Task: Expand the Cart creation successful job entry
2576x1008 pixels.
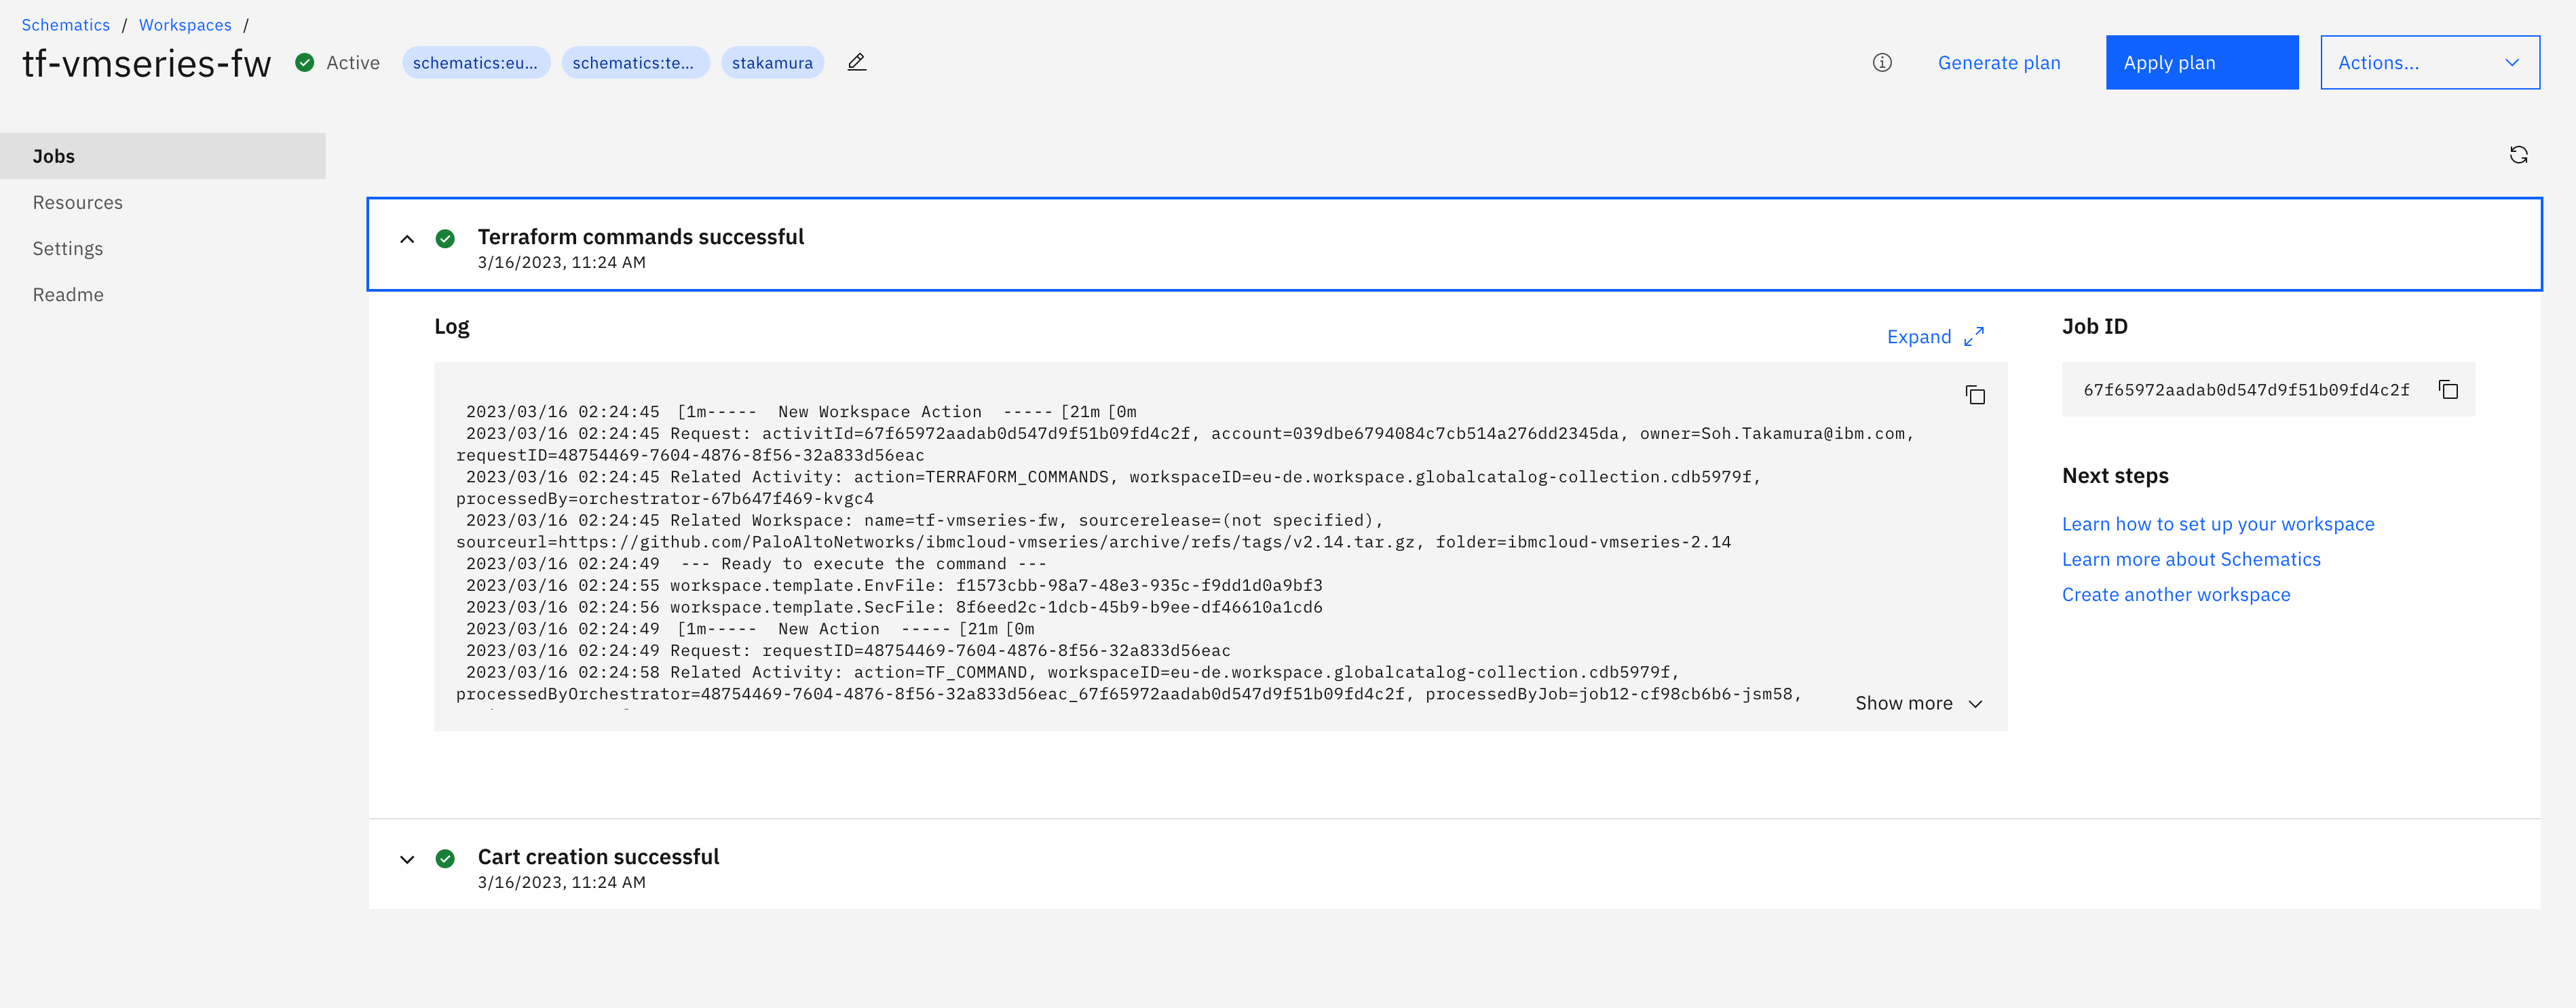Action: click(407, 859)
